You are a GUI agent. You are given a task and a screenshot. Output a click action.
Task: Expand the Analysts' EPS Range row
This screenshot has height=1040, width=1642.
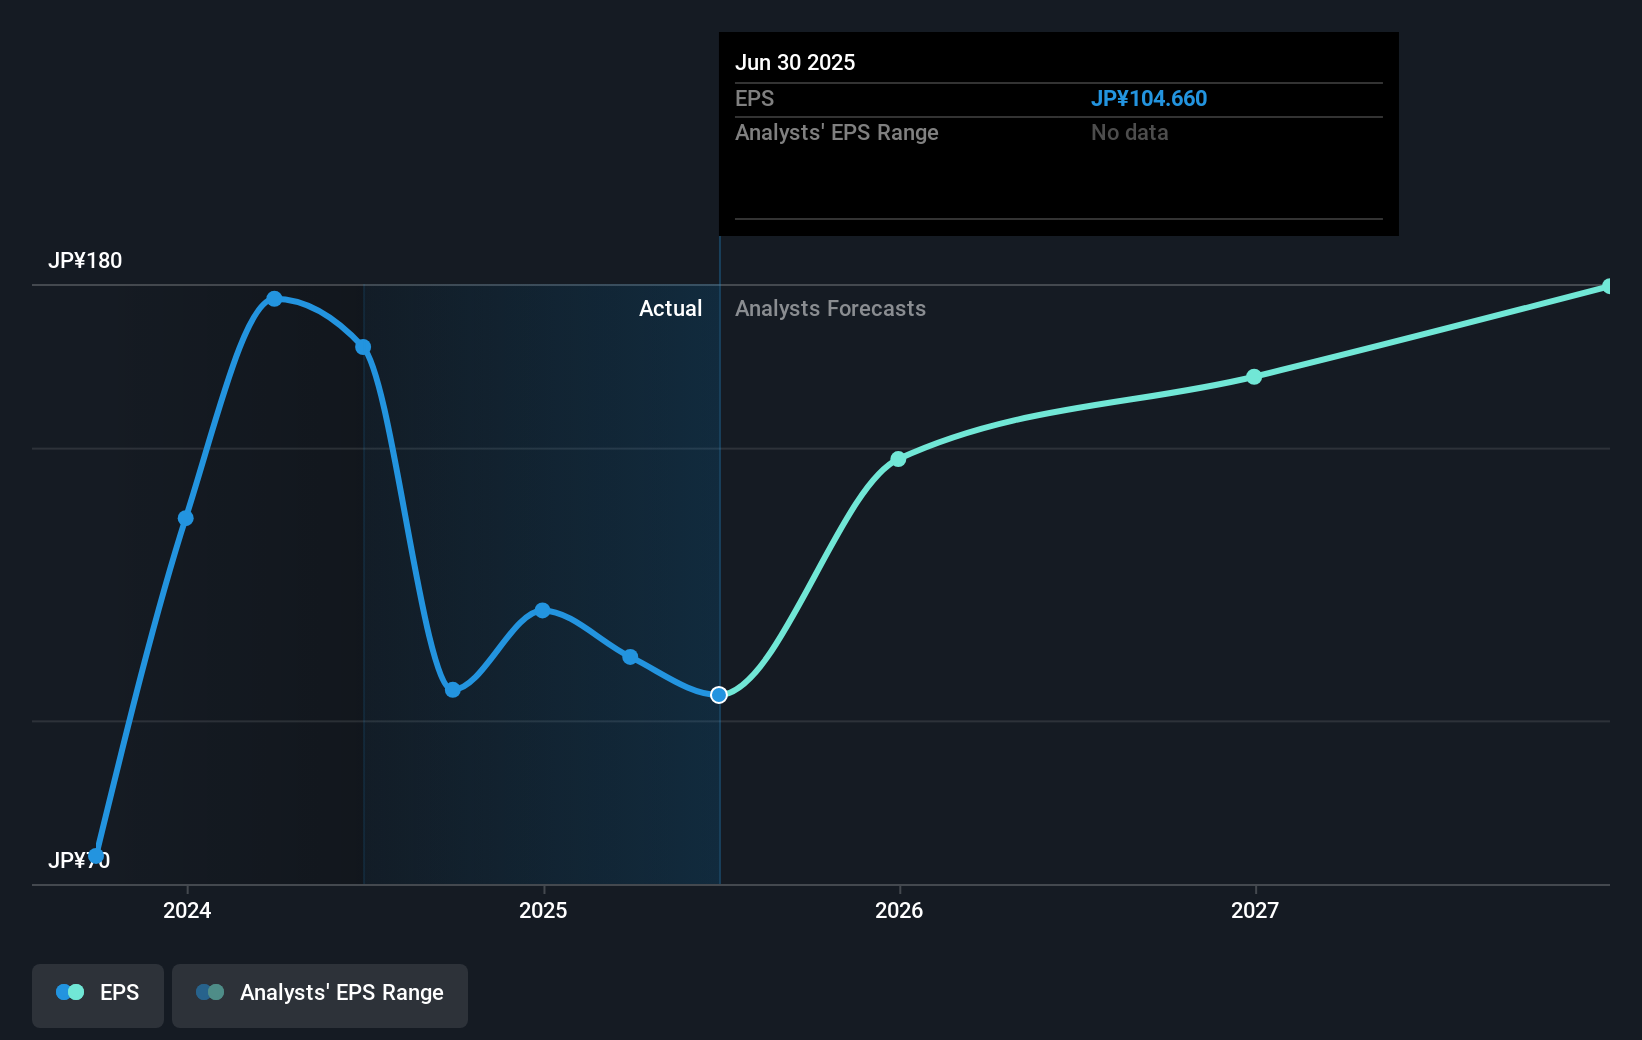pyautogui.click(x=837, y=132)
